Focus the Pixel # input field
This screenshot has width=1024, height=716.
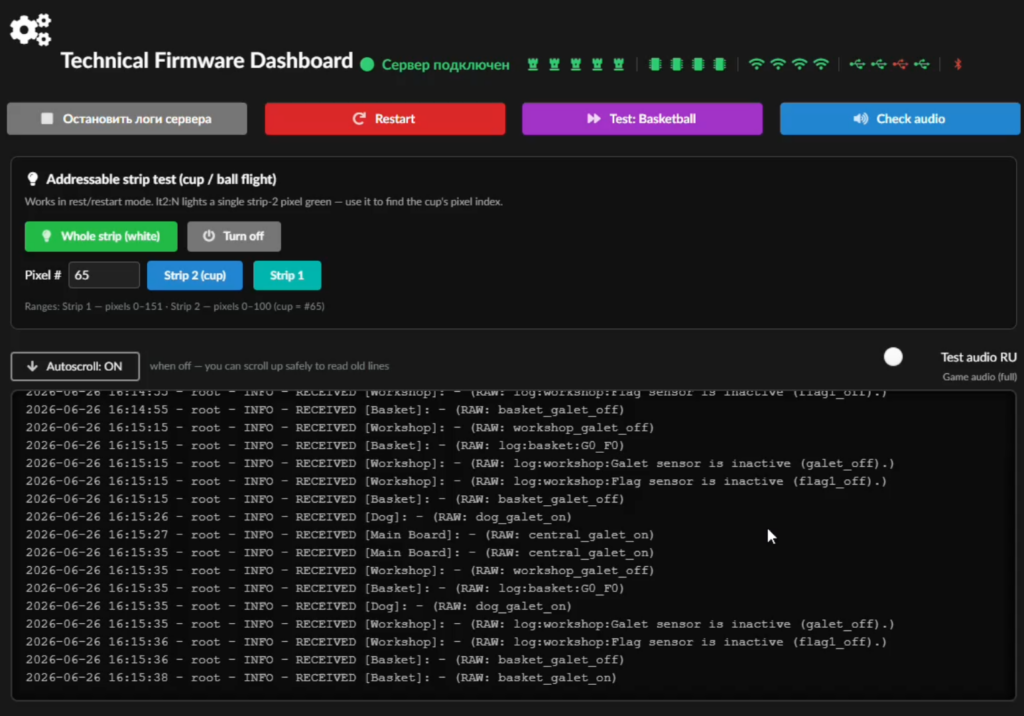(104, 275)
